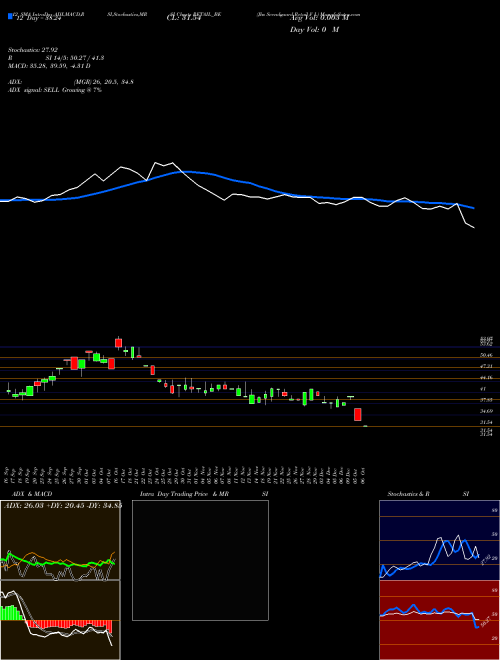Click the green MACD histogram bars
Image resolution: width=500 pixels, height=660 pixels.
[13, 613]
